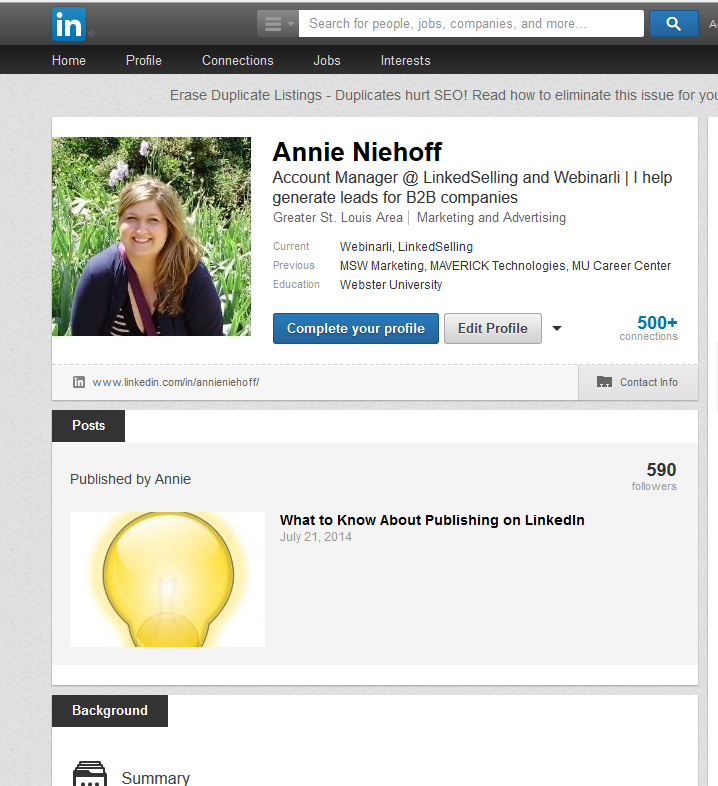Click the LinkedIn icon beside profile URL
Image resolution: width=718 pixels, height=786 pixels.
pos(79,382)
